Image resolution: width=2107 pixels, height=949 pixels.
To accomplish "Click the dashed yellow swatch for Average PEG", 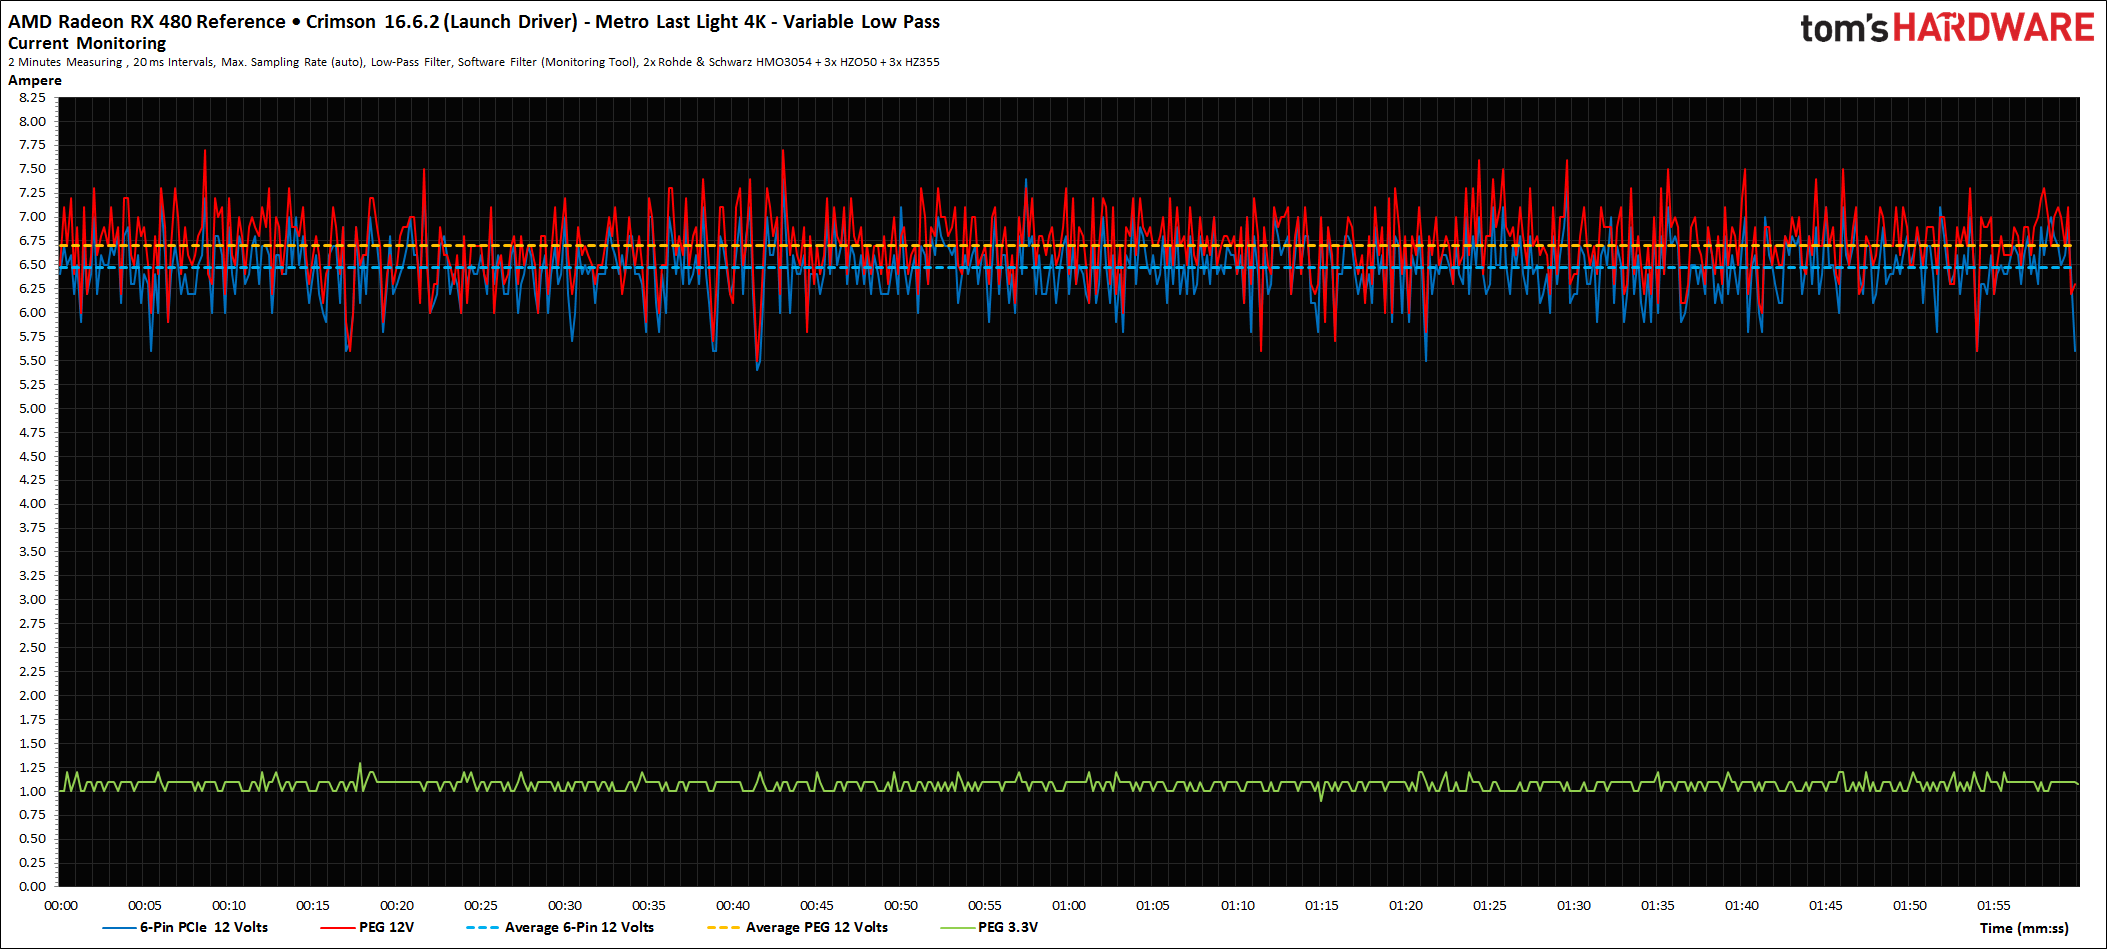I will [724, 928].
